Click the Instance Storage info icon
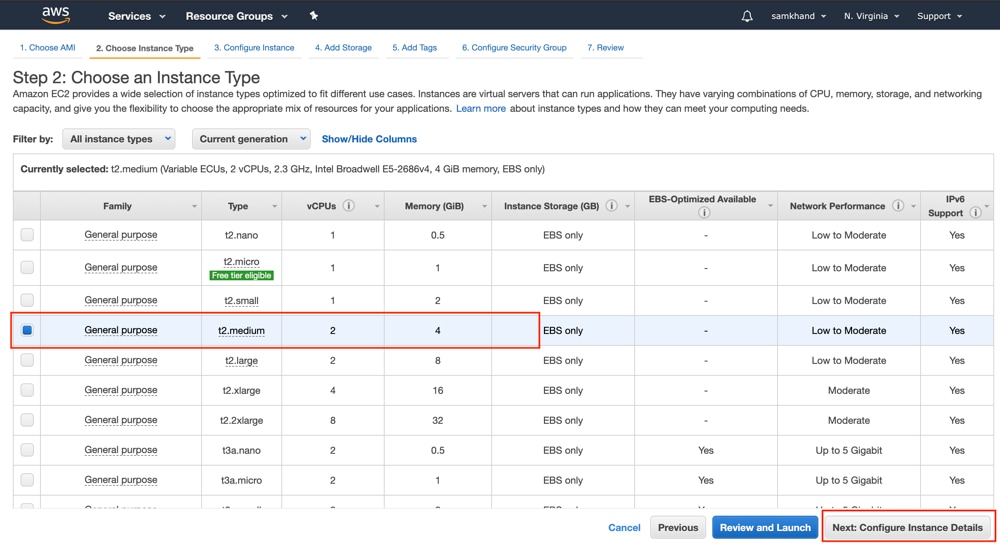This screenshot has height=546, width=1000. point(611,206)
